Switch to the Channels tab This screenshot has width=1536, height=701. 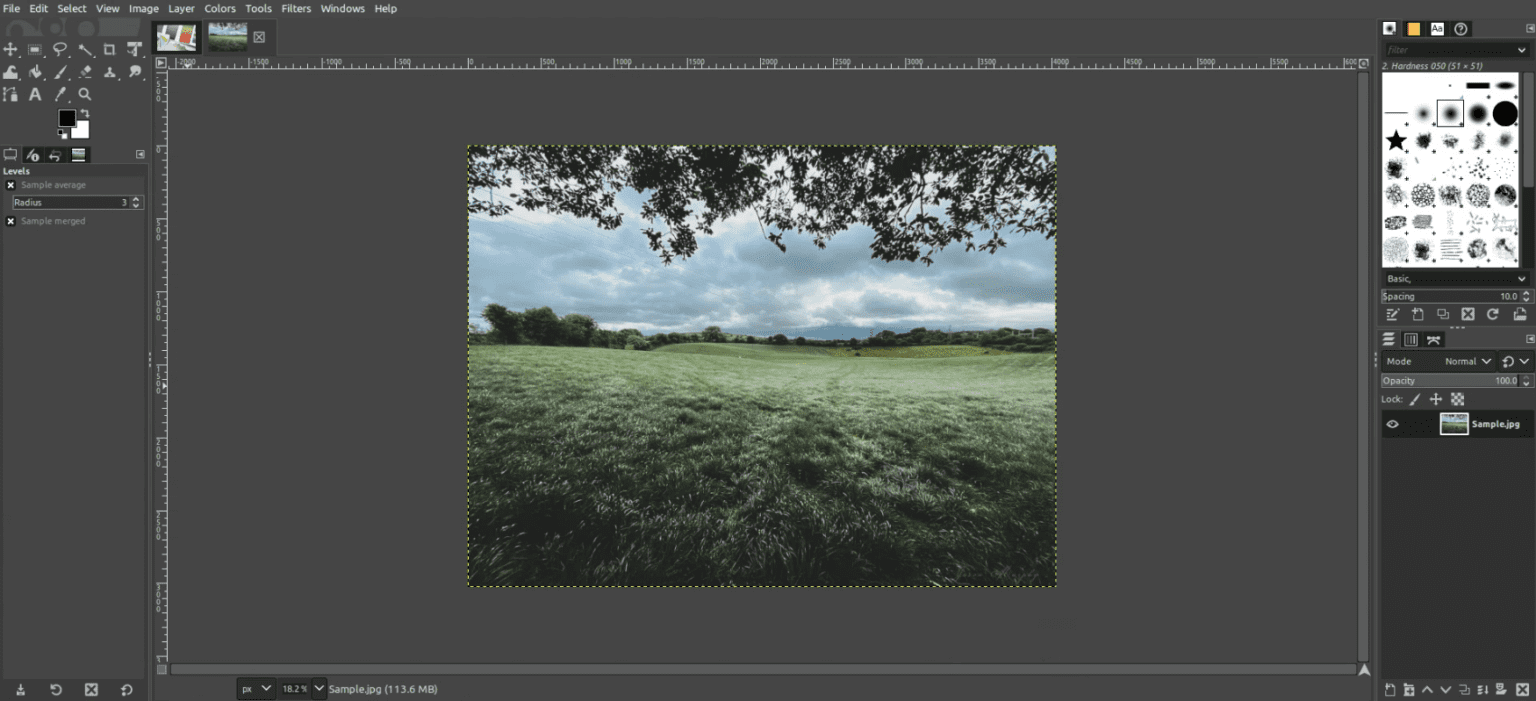[x=1410, y=339]
